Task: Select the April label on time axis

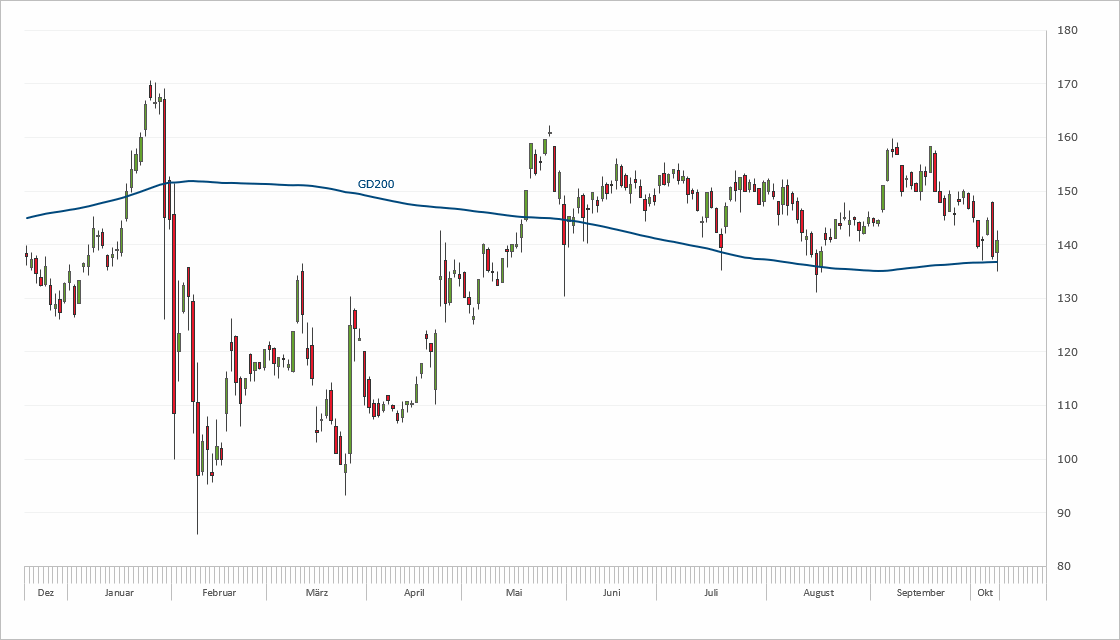Action: (x=414, y=593)
